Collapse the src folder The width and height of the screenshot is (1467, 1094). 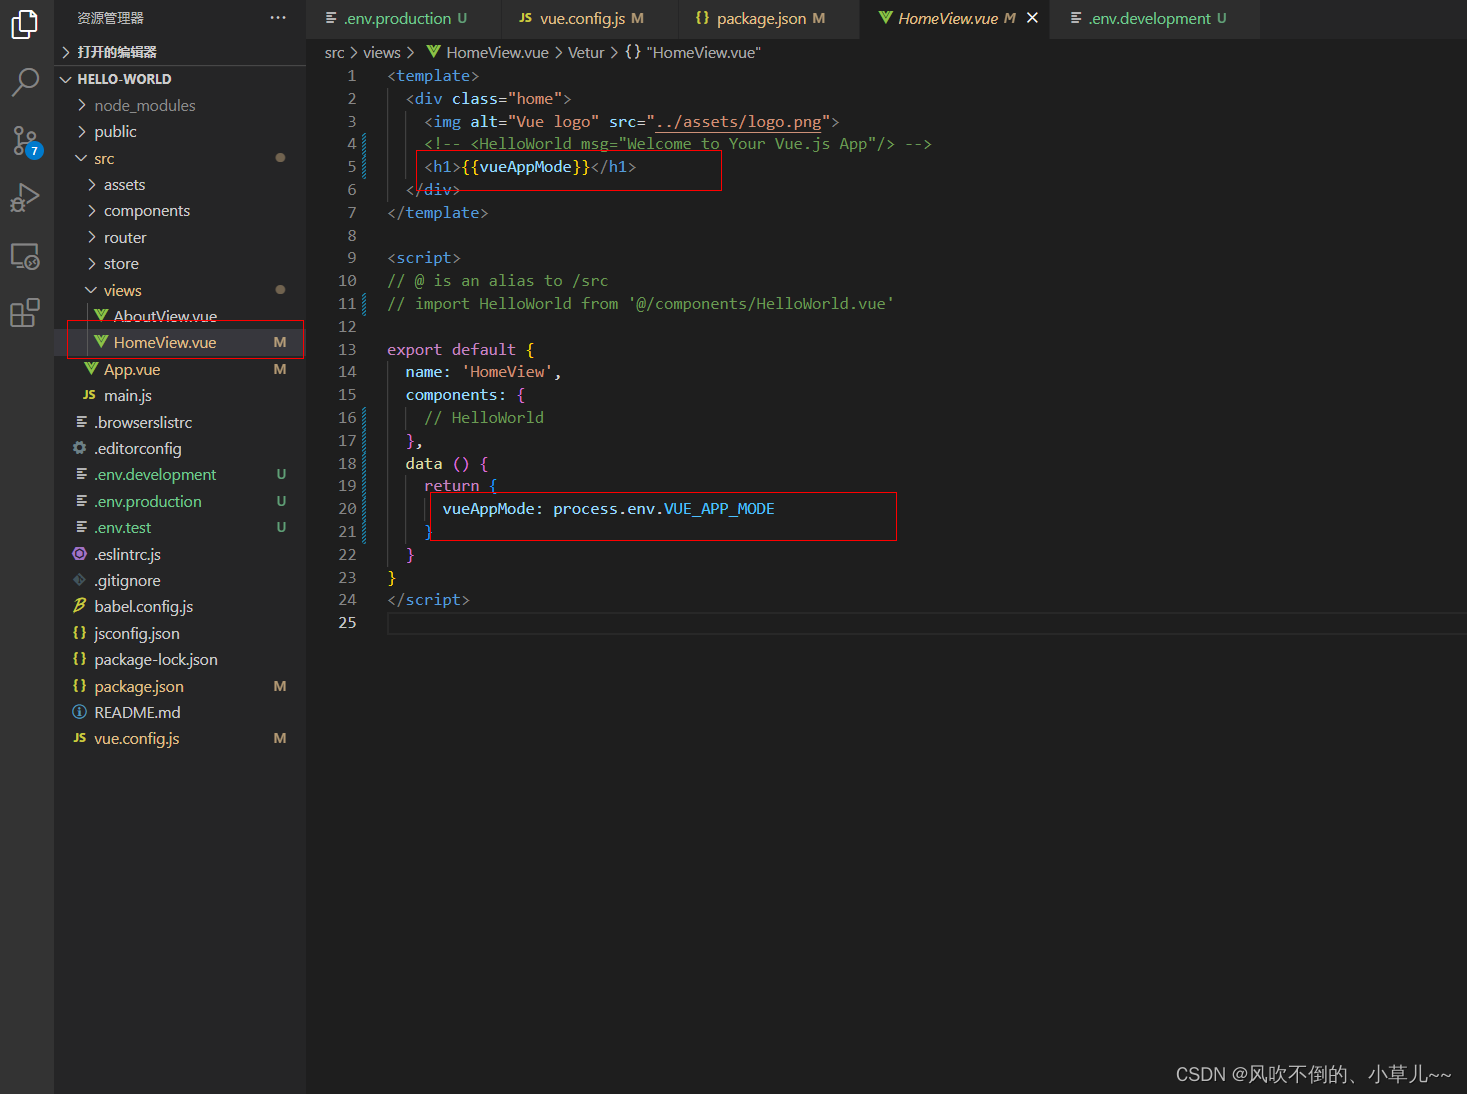click(x=180, y=158)
